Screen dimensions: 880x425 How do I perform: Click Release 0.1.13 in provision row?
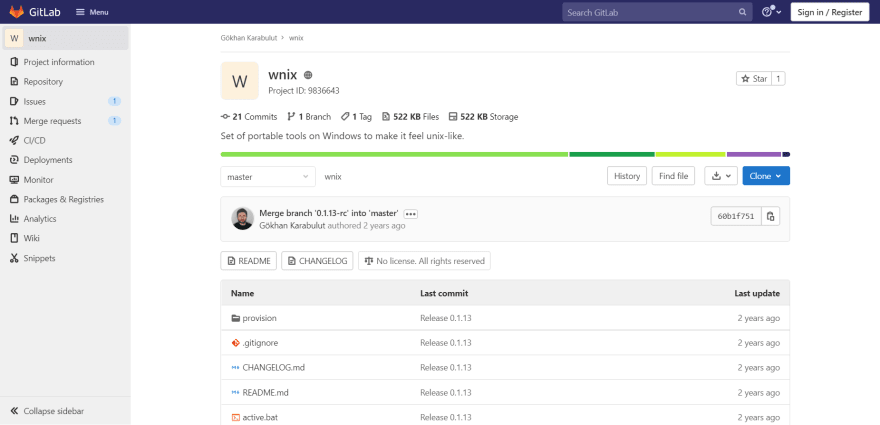coord(446,318)
